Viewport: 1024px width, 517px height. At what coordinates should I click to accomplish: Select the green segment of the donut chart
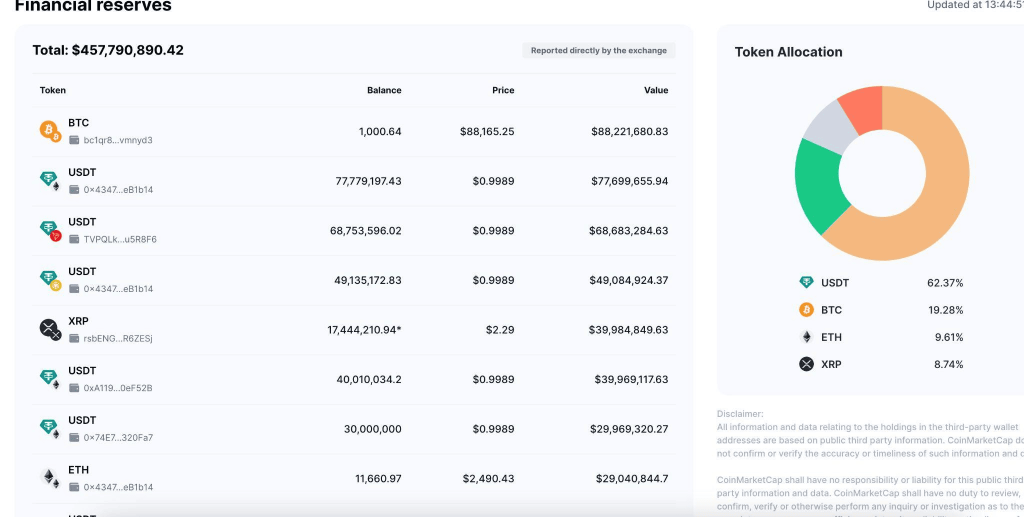tap(818, 184)
